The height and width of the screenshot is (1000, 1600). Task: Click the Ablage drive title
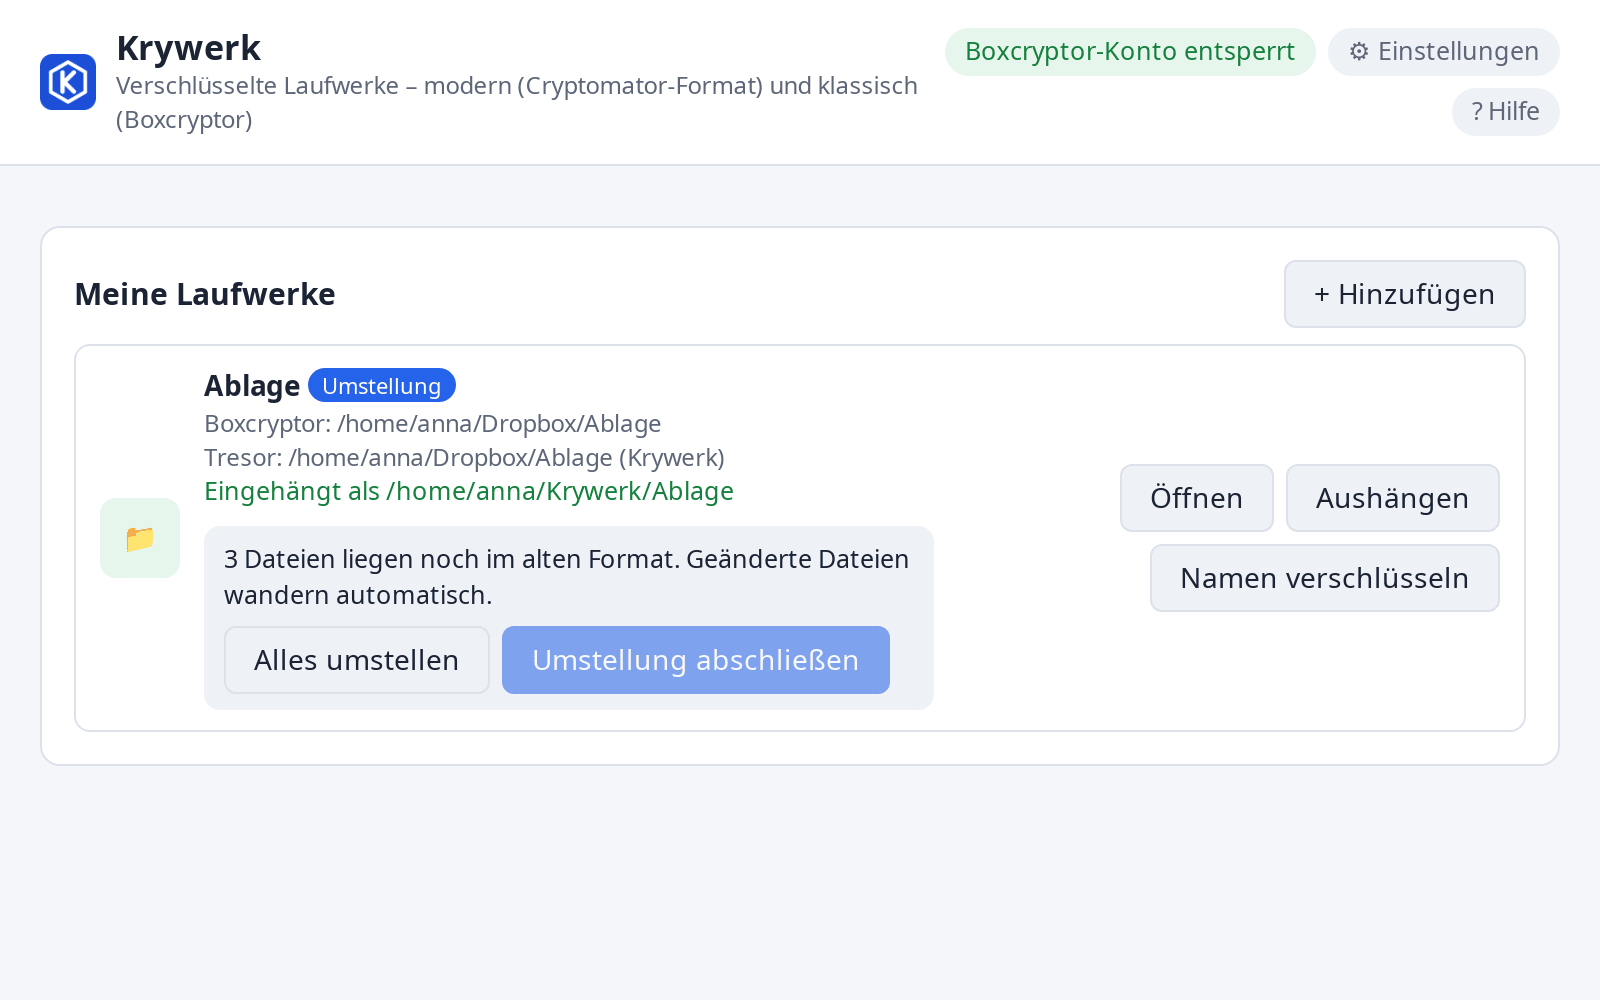coord(252,386)
